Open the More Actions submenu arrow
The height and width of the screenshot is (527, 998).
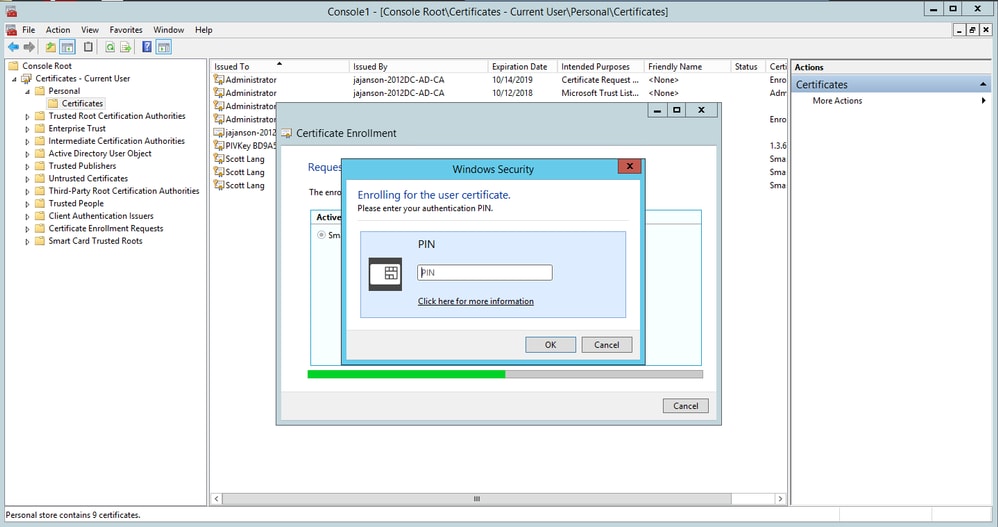(983, 101)
